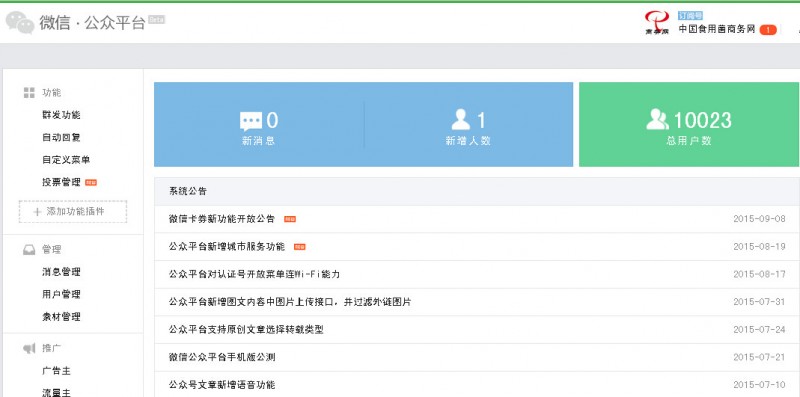Click the 推广 megaphone icon in the sidebar
Image resolution: width=800 pixels, height=397 pixels.
29,349
